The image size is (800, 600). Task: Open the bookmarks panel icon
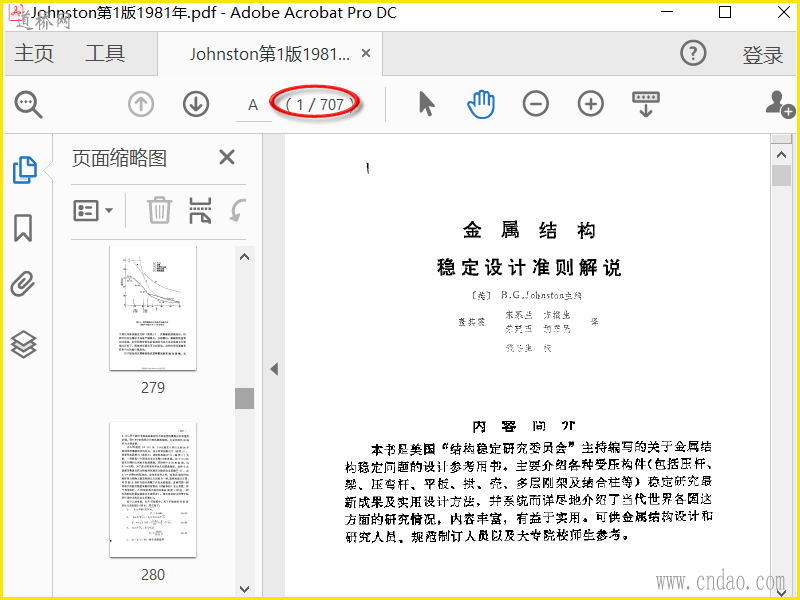[23, 228]
